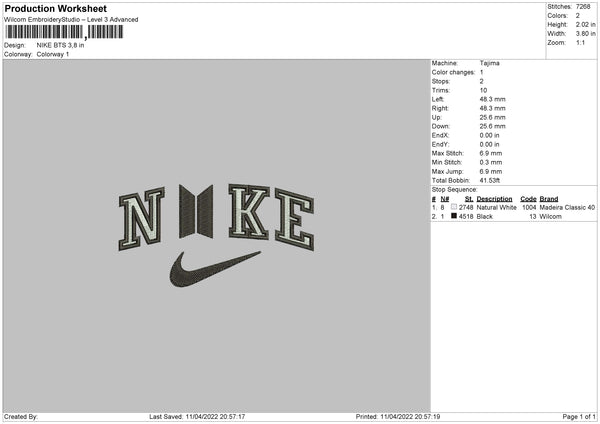Click the Black color swatch
600x424 pixels.
454,216
